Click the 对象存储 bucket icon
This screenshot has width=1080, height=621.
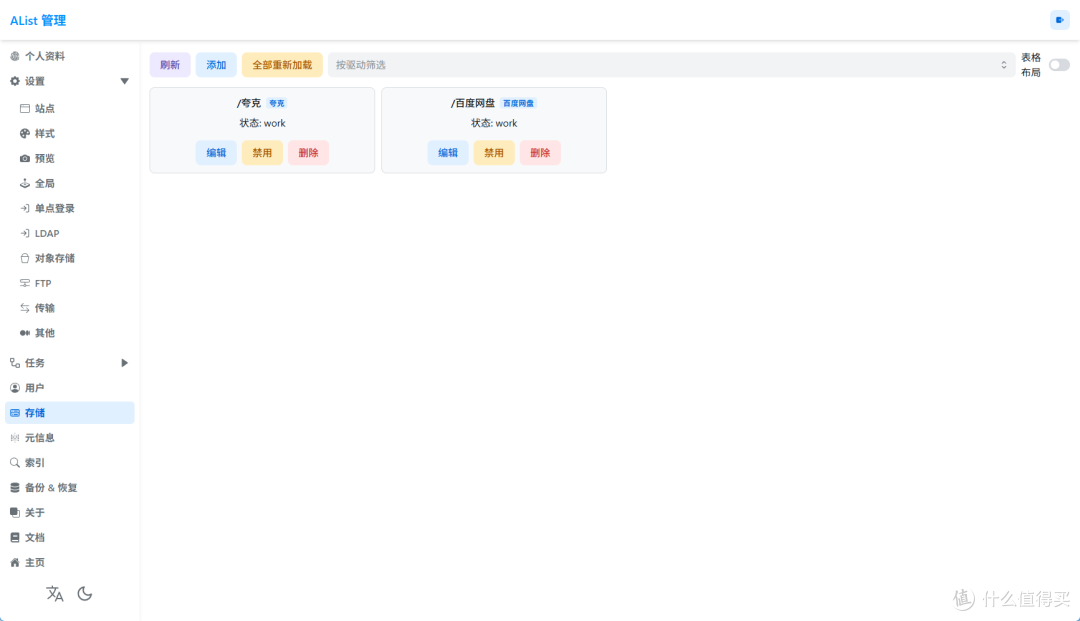coord(25,258)
